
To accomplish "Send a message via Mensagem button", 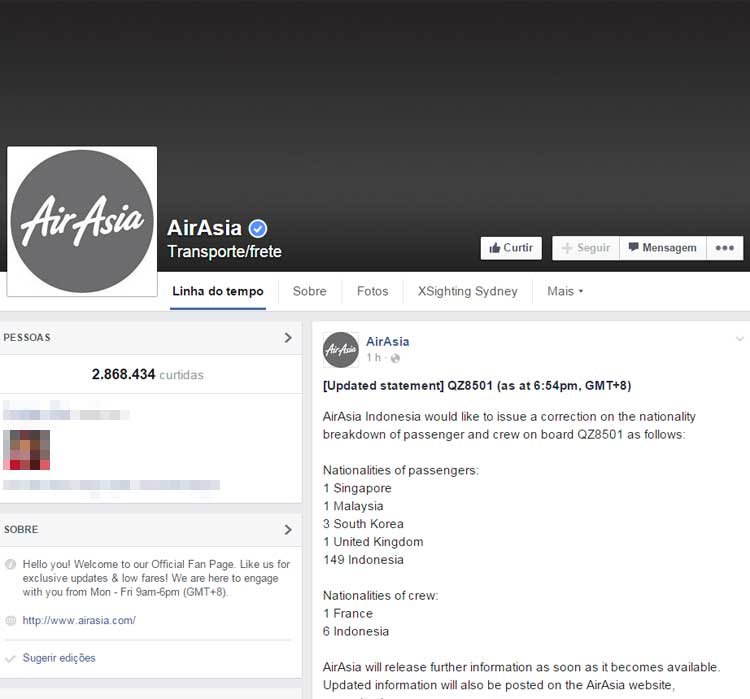I will pos(662,248).
